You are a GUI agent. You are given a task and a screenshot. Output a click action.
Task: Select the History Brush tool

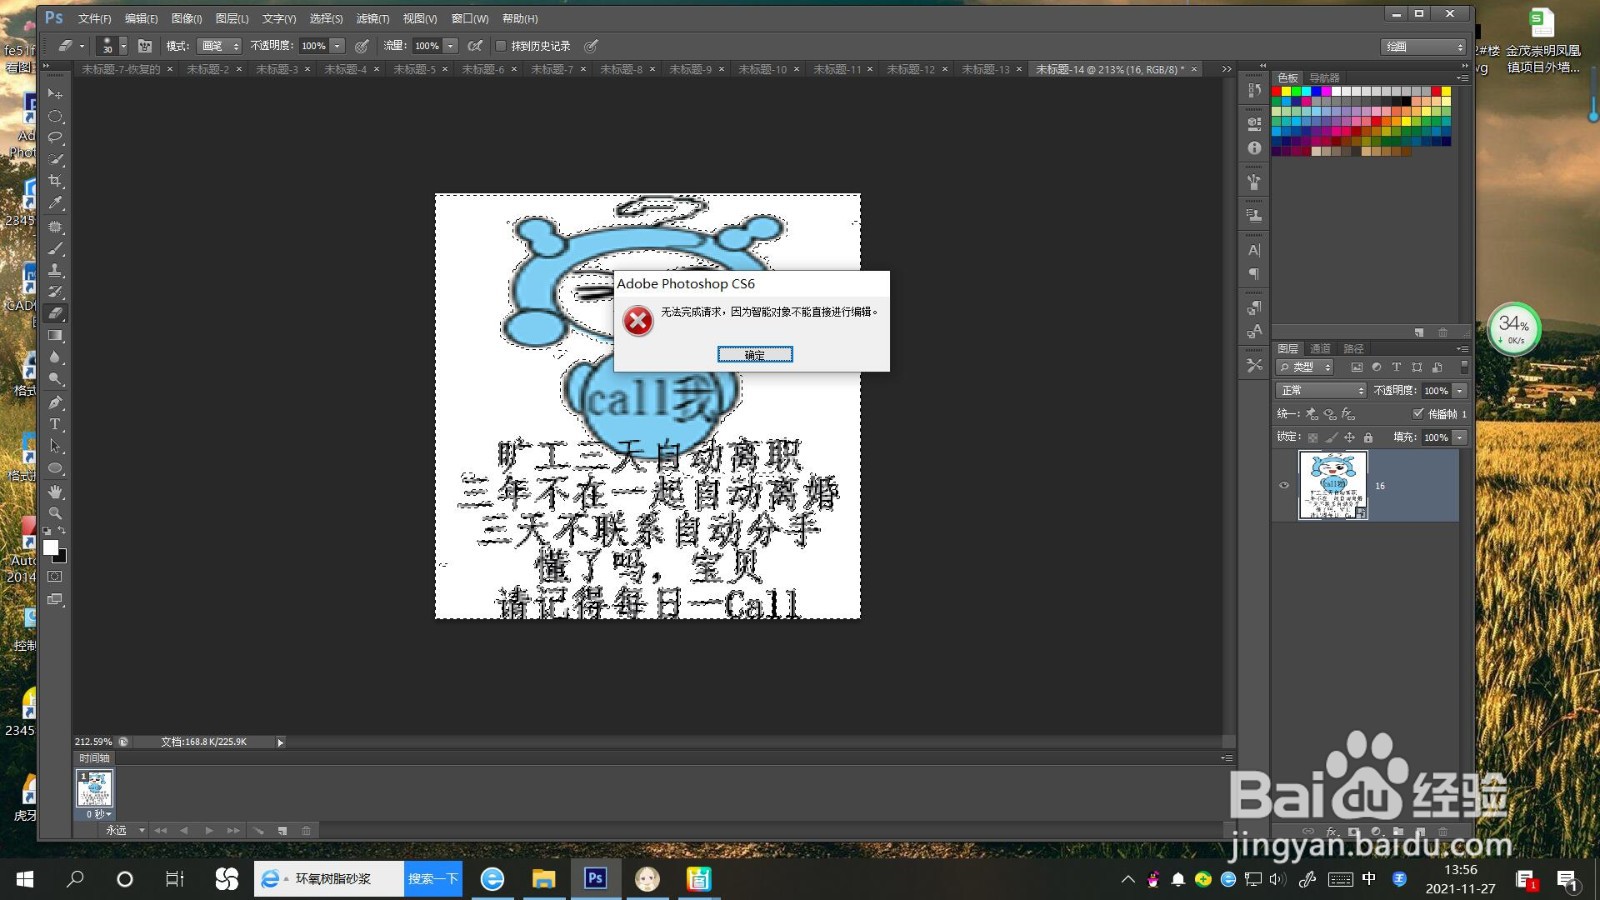[55, 292]
